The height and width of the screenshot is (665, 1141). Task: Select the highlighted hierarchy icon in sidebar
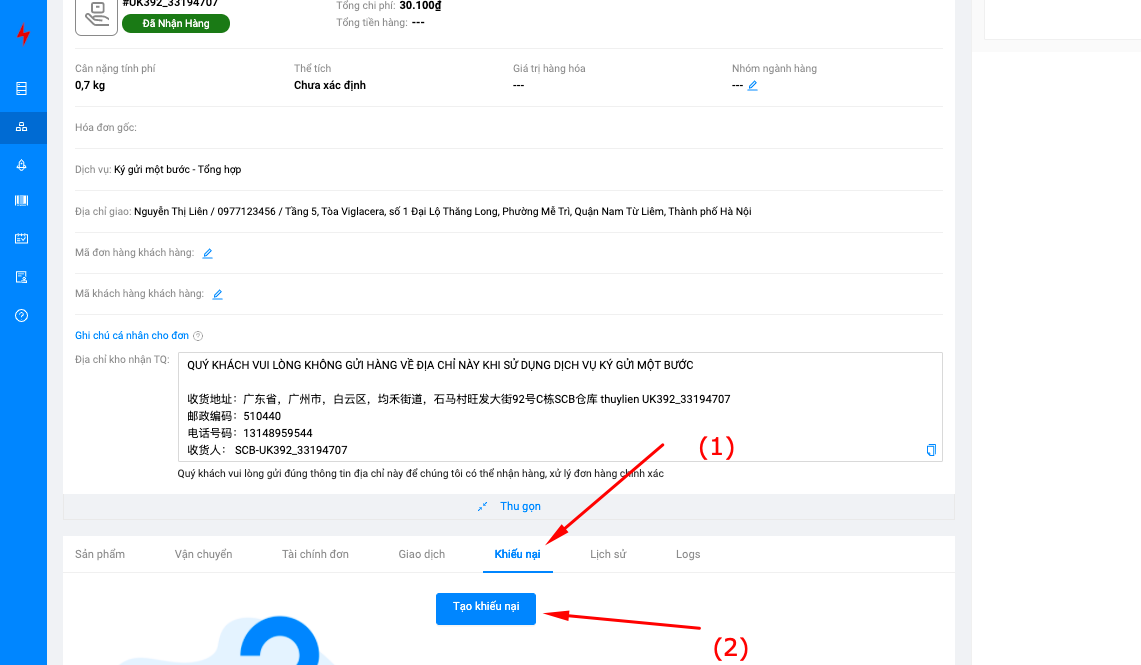click(x=22, y=127)
